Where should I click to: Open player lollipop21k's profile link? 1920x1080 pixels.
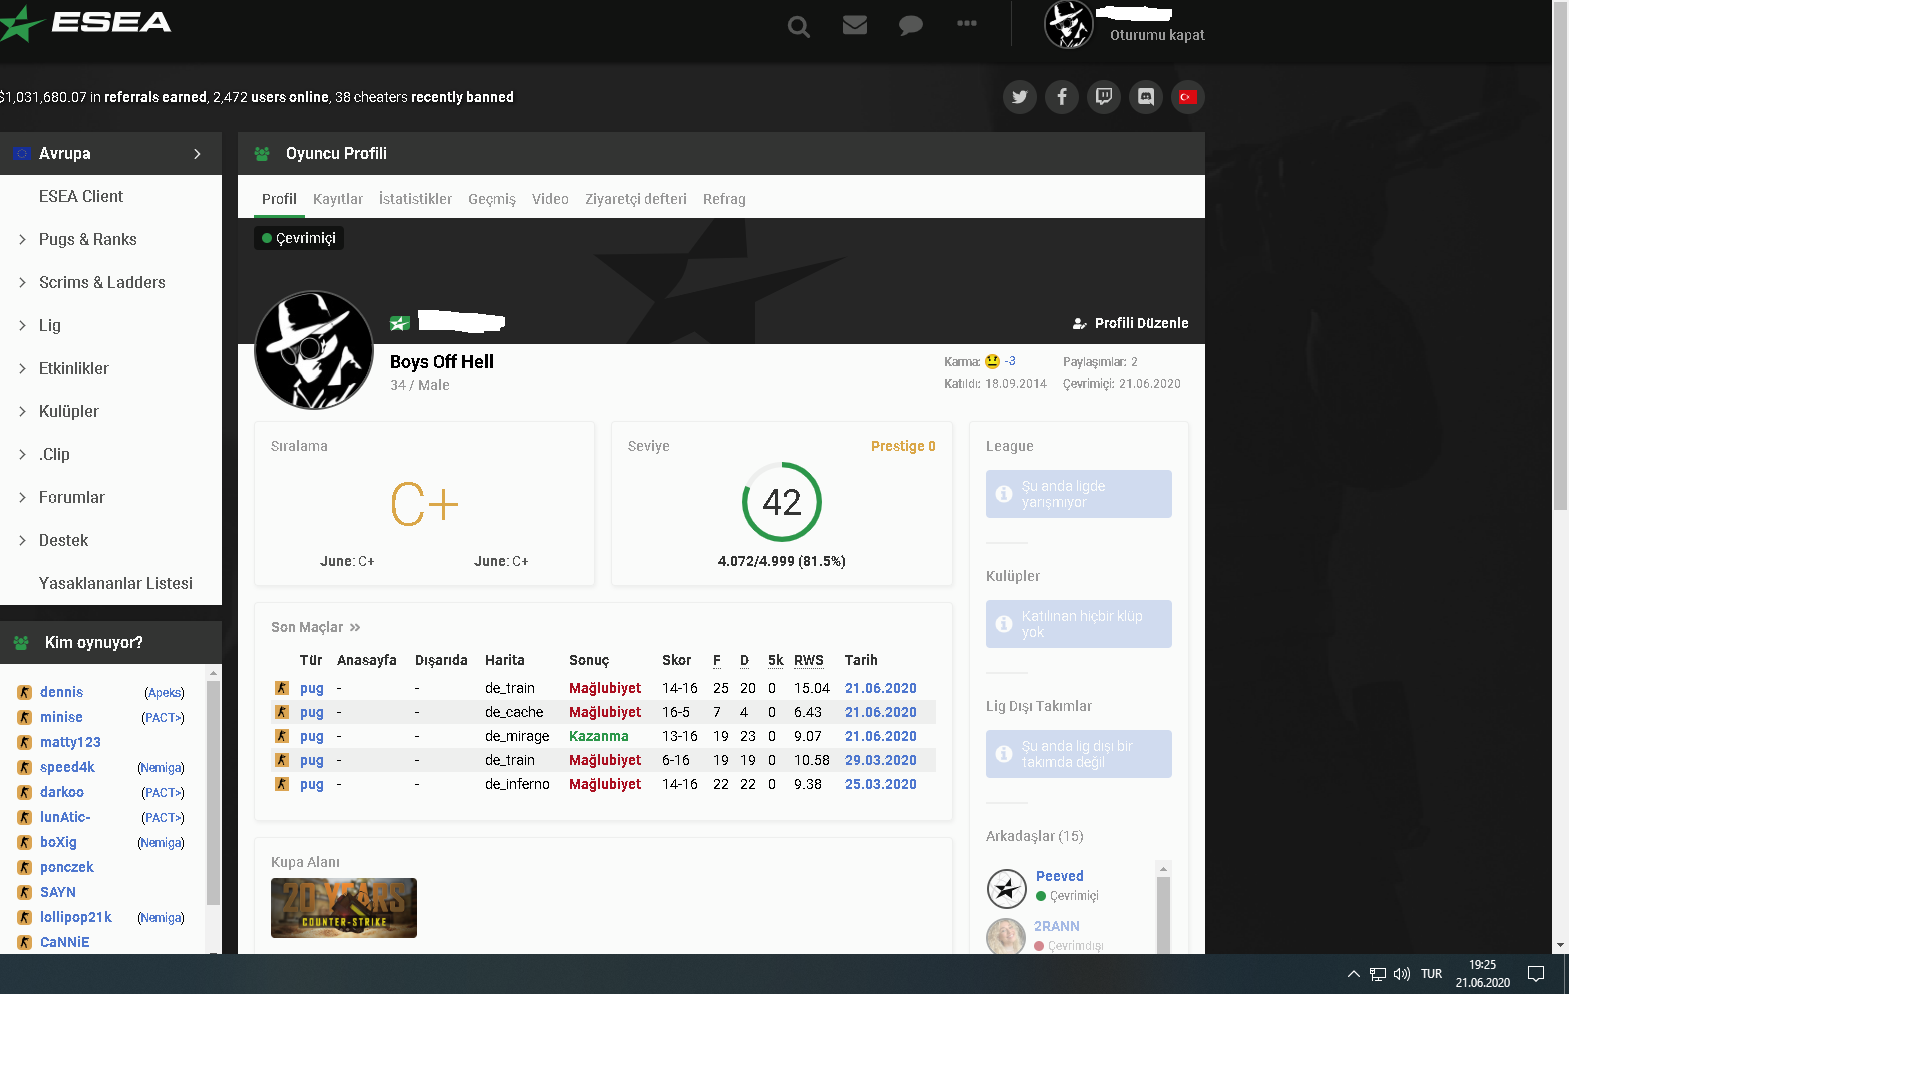[76, 917]
